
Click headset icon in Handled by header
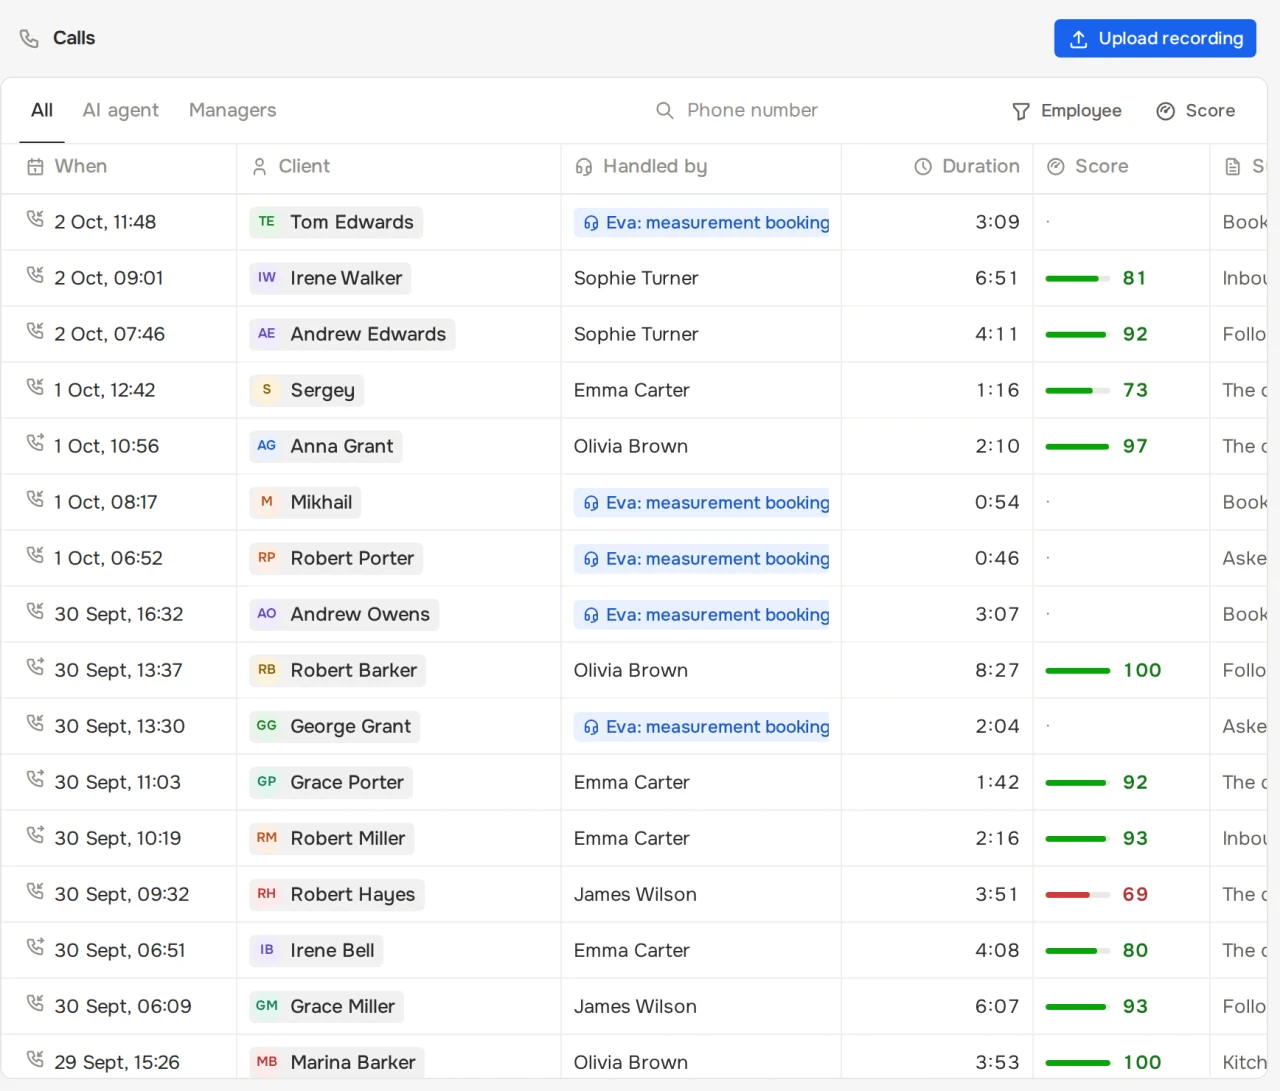[x=584, y=167]
